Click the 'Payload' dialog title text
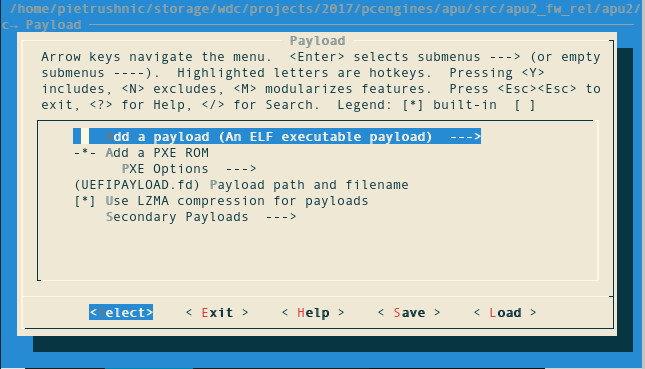The width and height of the screenshot is (645, 369). coord(318,41)
